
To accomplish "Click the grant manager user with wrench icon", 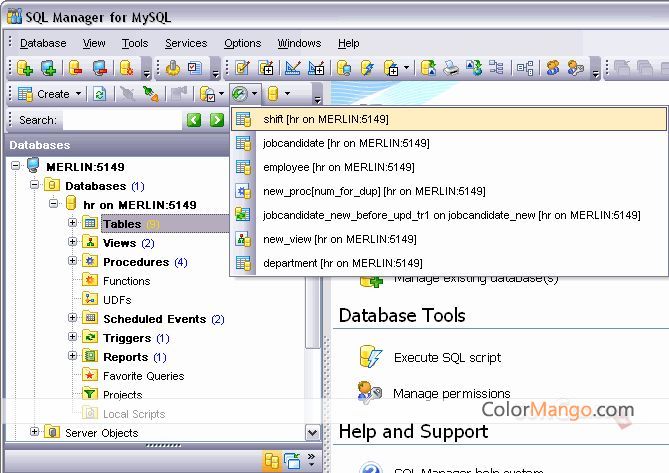I will [x=576, y=68].
